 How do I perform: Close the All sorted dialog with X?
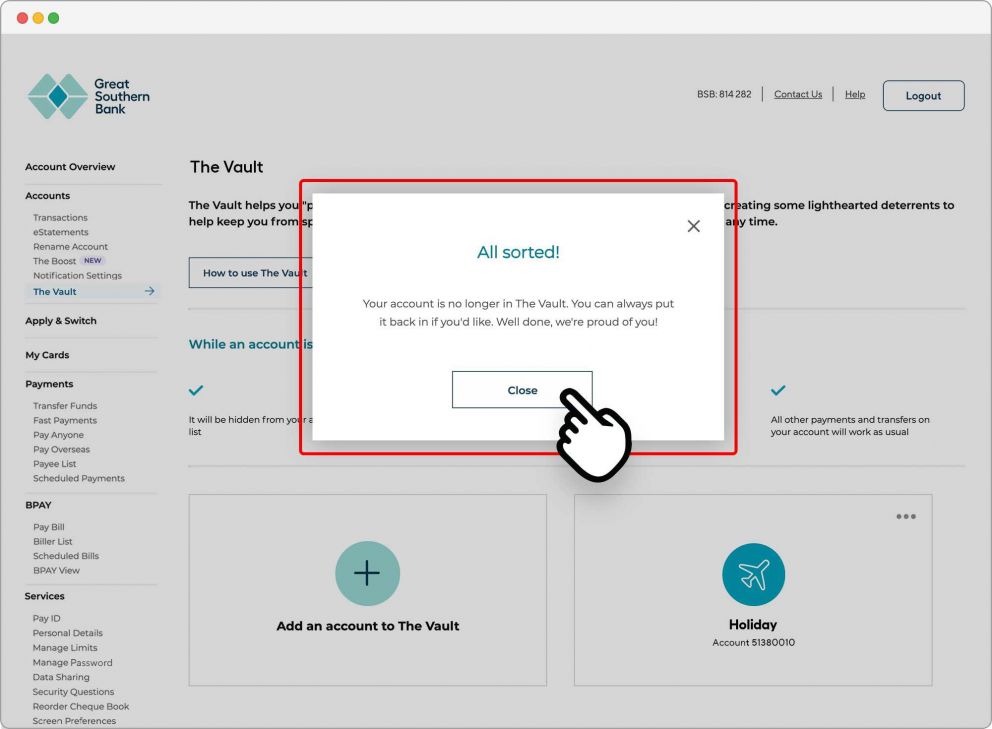(x=693, y=226)
